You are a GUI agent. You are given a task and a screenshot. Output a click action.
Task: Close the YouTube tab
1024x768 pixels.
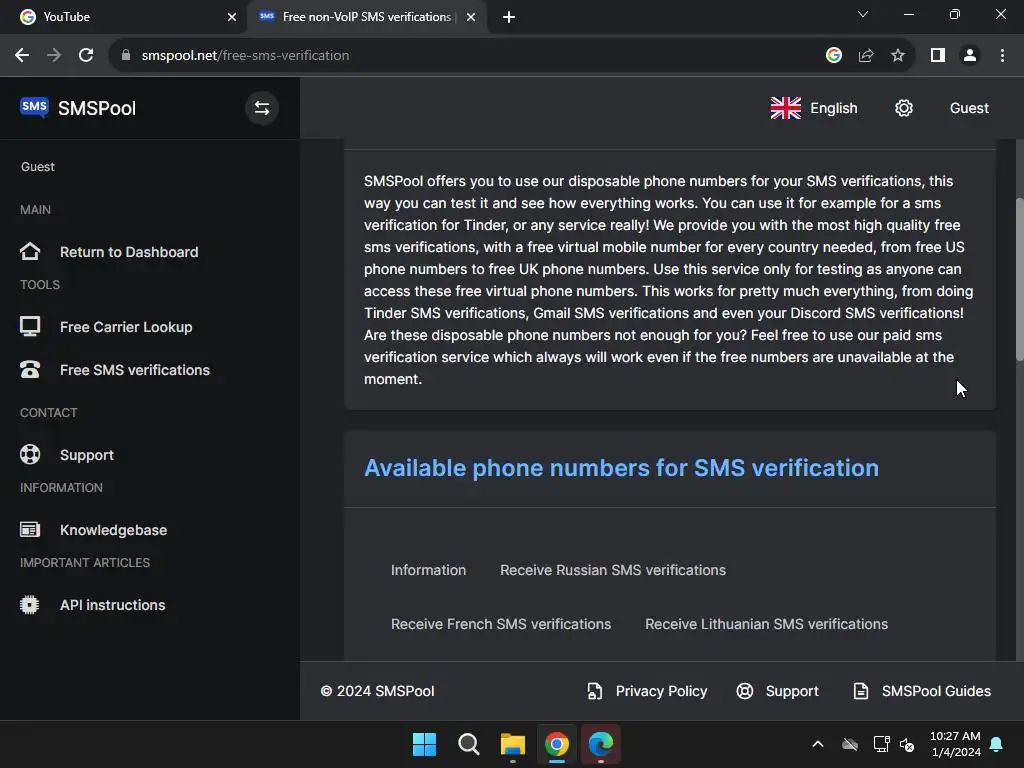pyautogui.click(x=232, y=17)
